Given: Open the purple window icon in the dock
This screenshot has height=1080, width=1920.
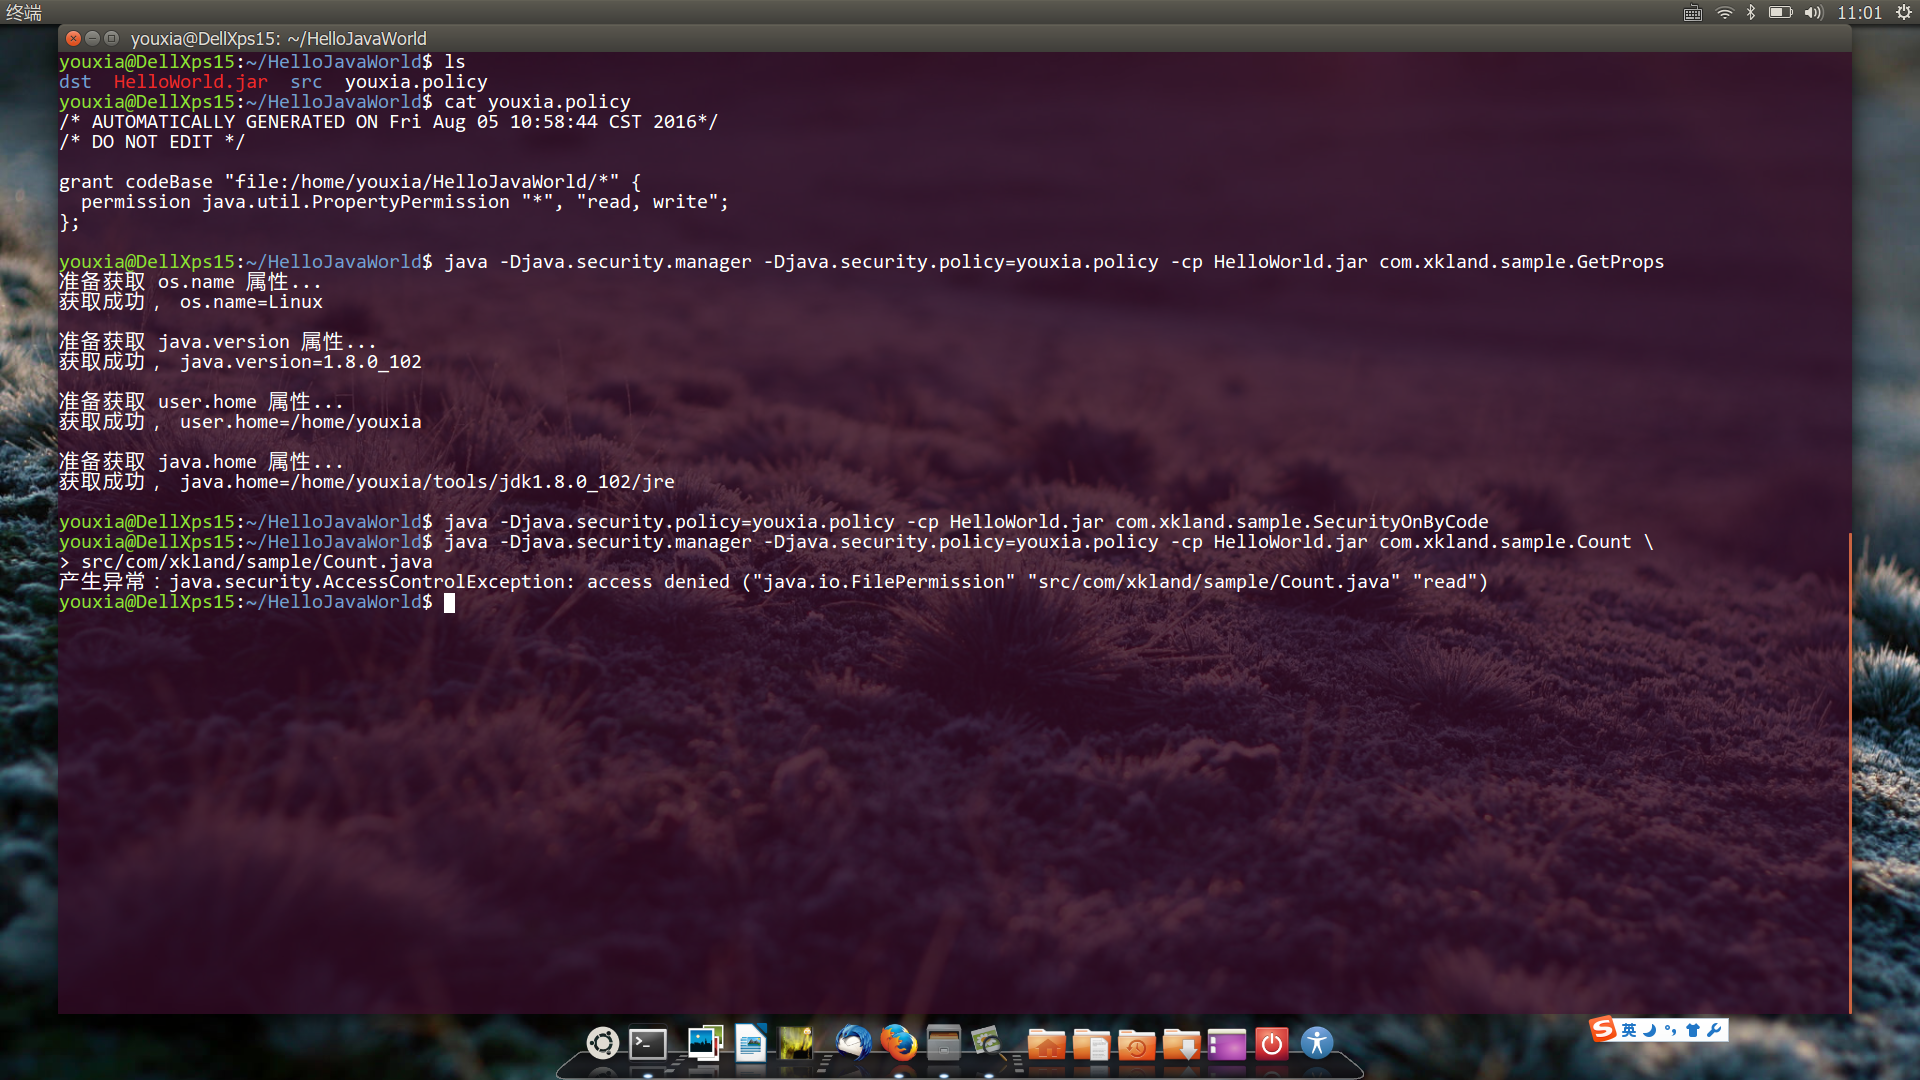Looking at the screenshot, I should (x=1226, y=1044).
